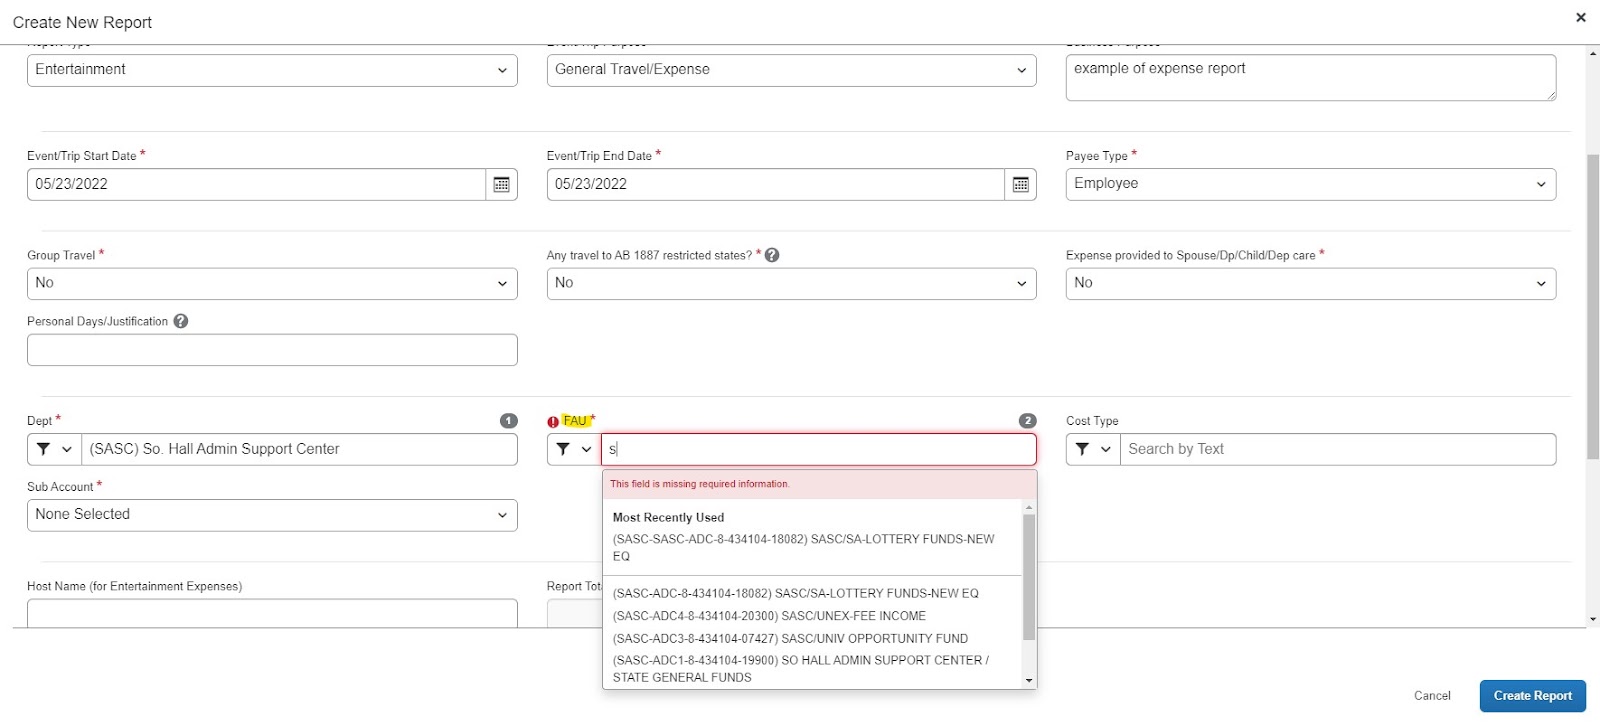Click the dialog vertical scrollbar thumb
Screen dimensions: 1600x726
pos(1593,307)
